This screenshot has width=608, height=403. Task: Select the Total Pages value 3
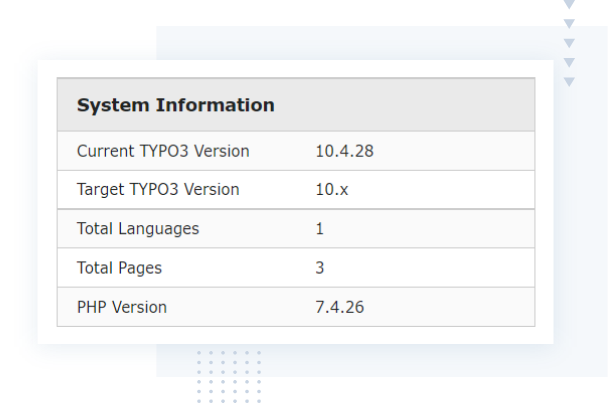point(320,268)
